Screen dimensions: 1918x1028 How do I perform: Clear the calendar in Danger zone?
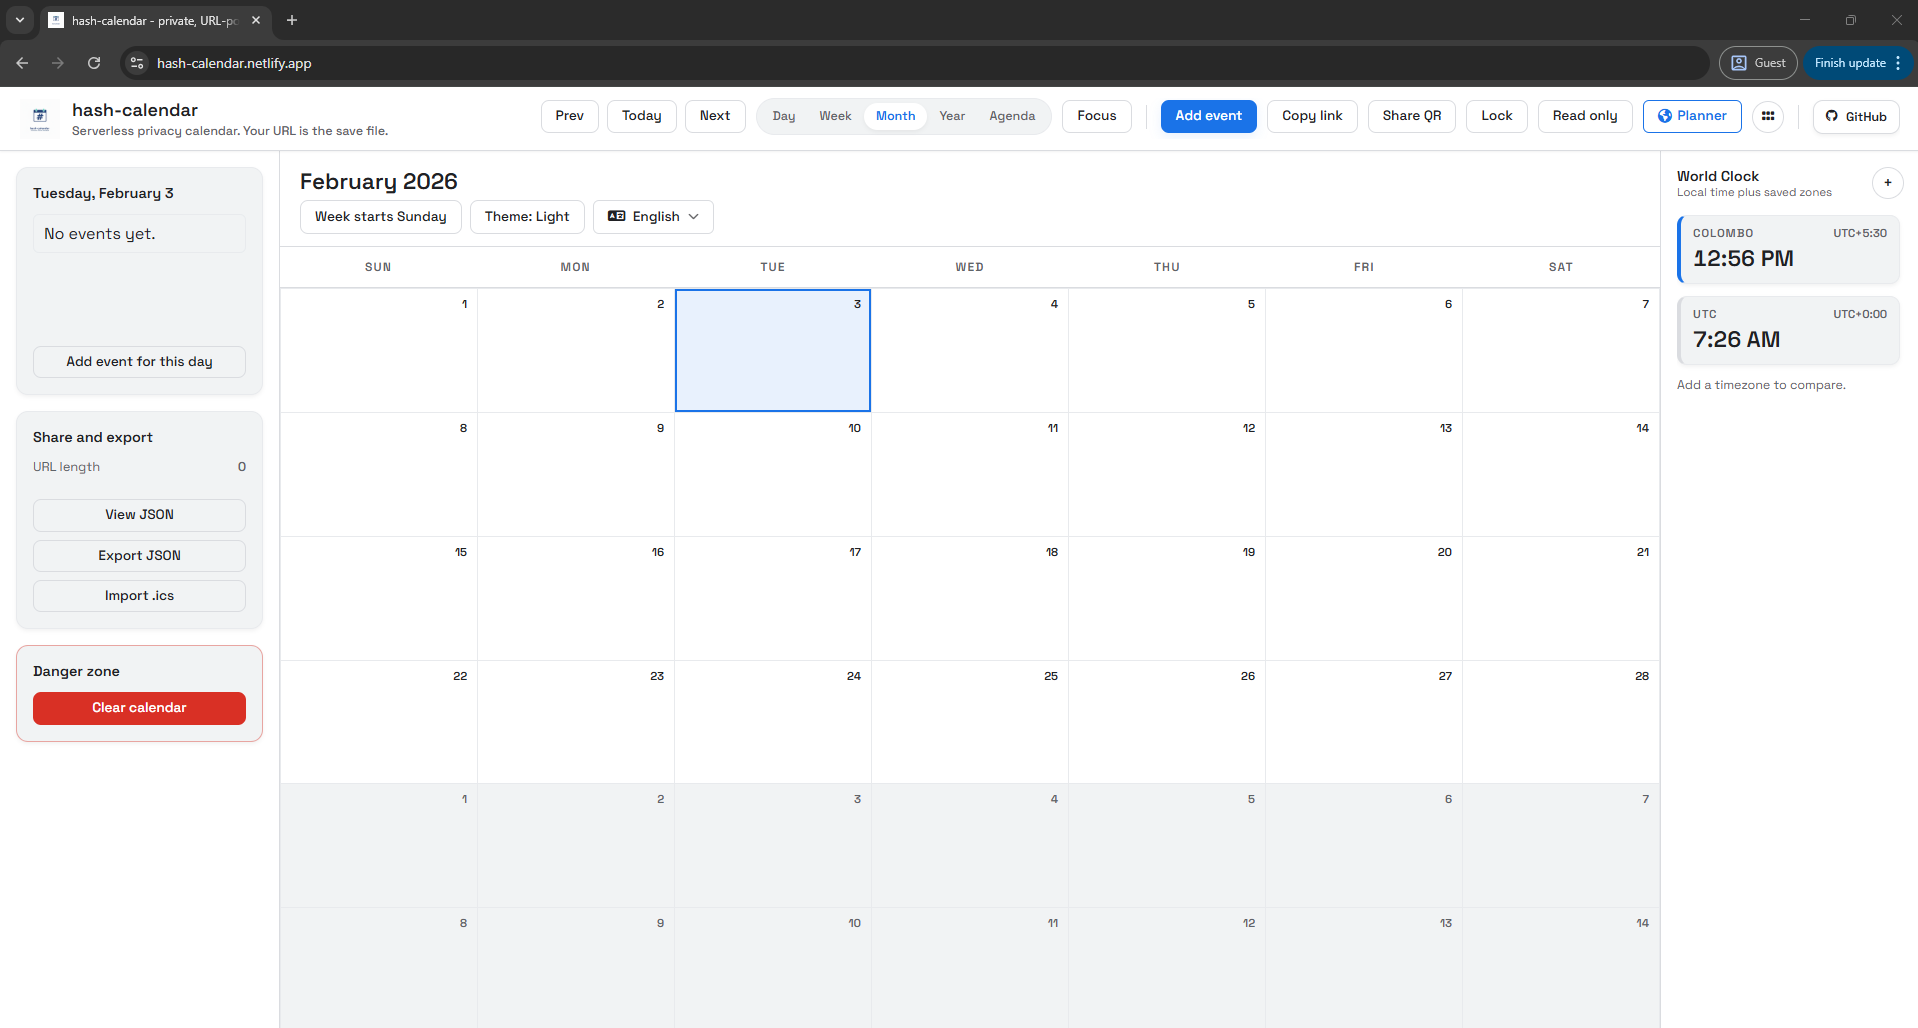(139, 708)
